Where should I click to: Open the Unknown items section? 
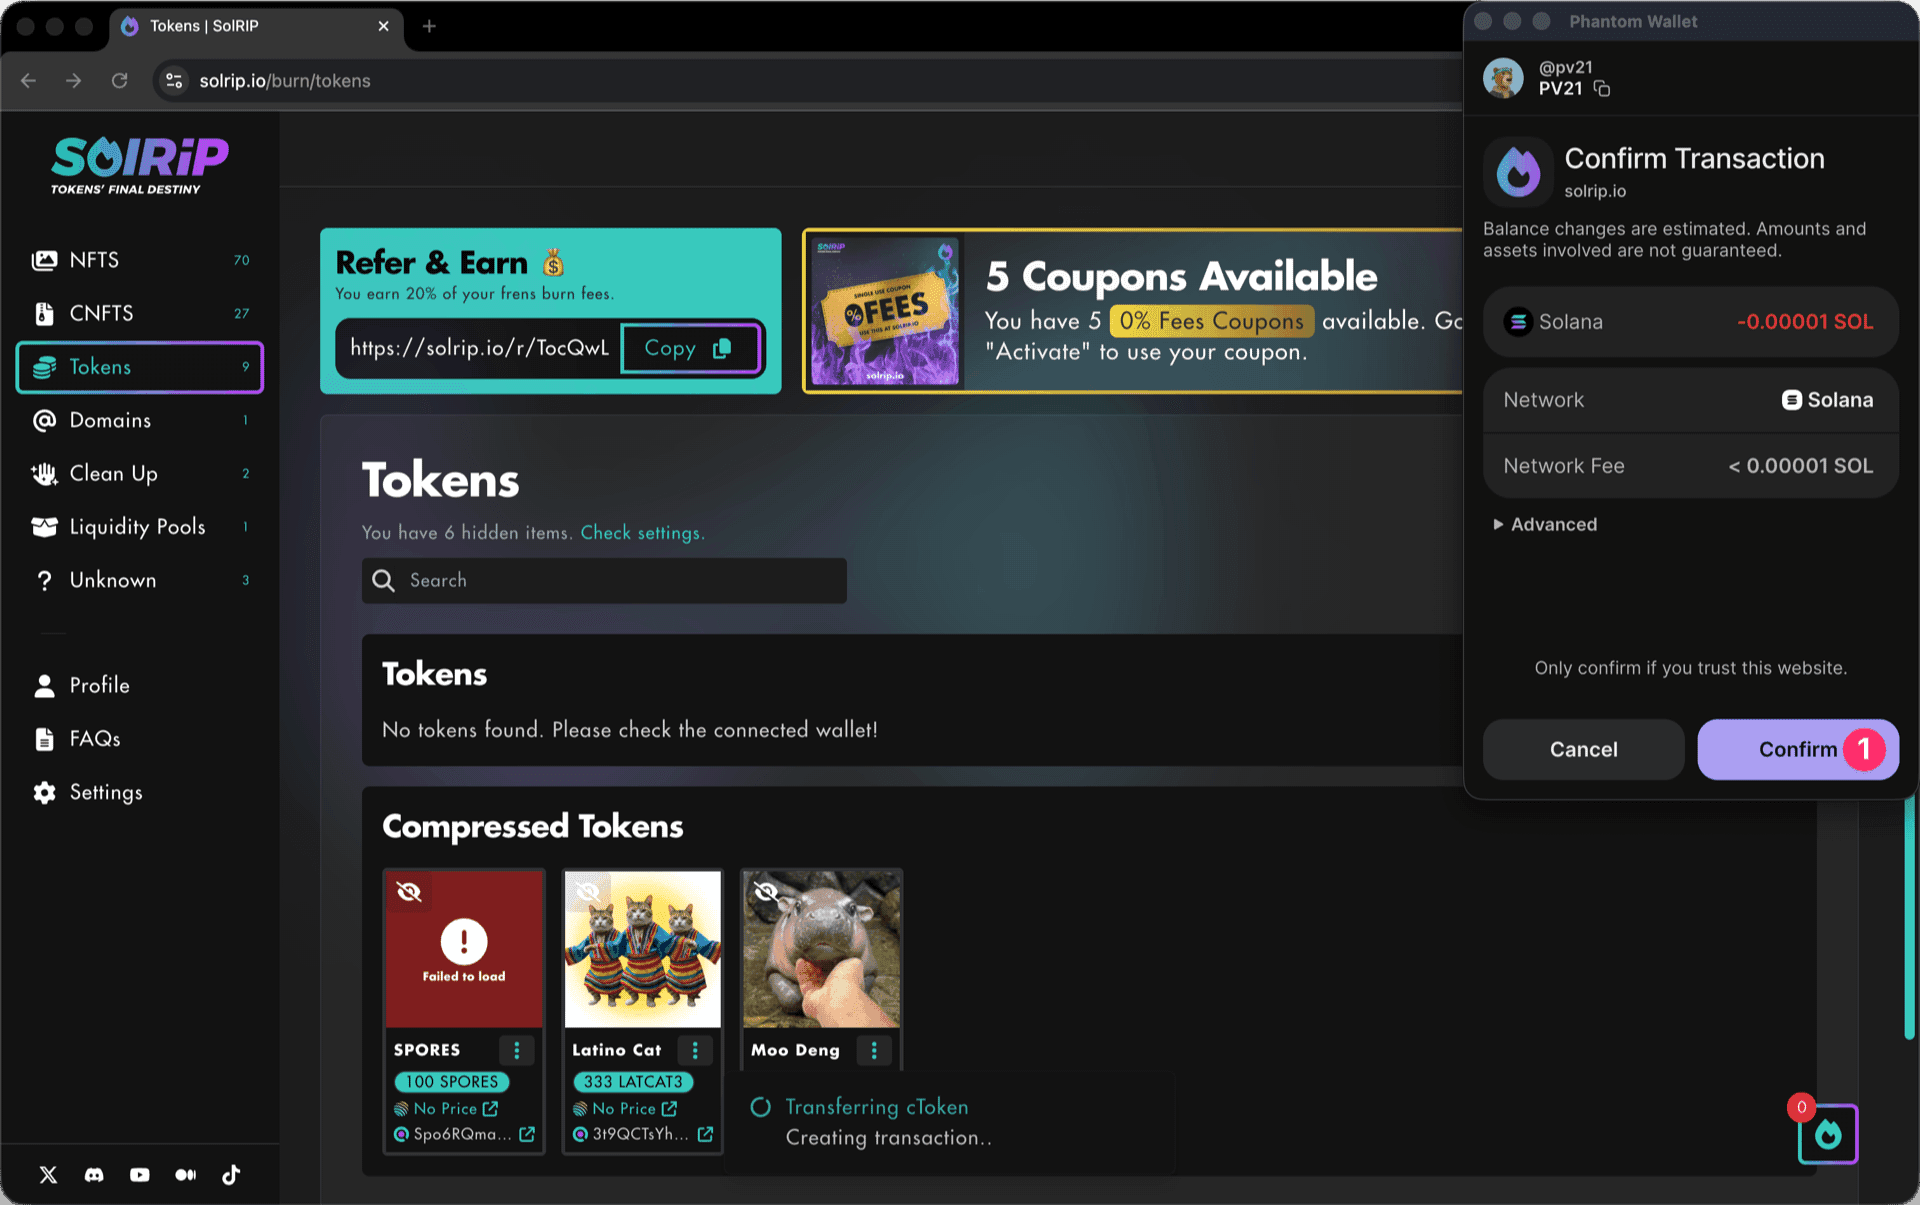[x=140, y=580]
